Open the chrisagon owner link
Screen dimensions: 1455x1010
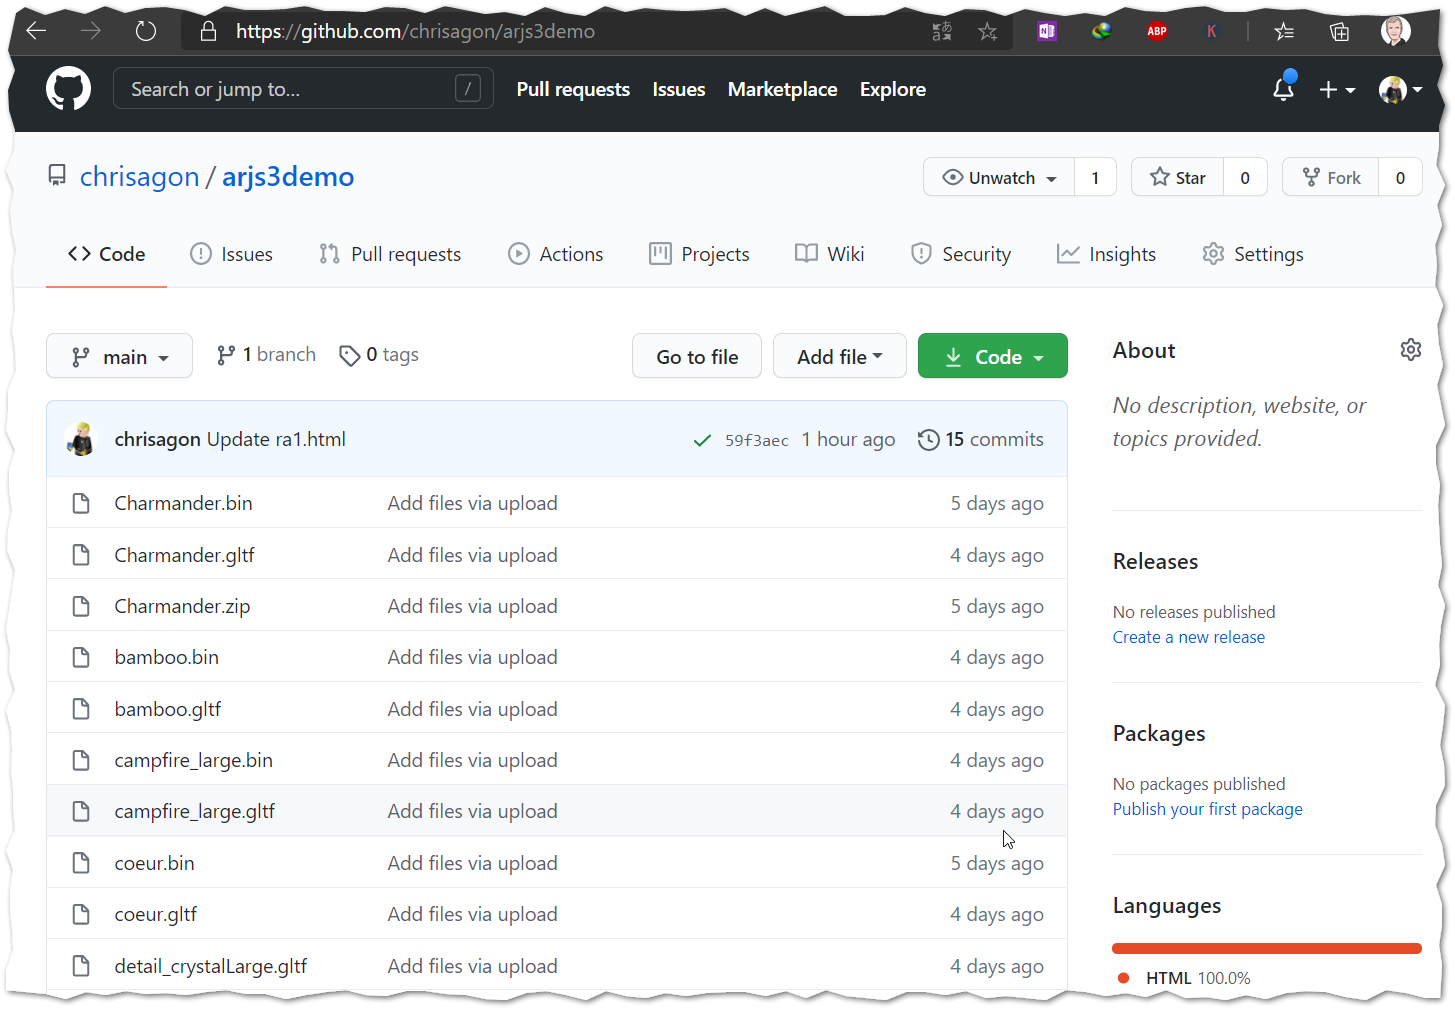coord(139,176)
